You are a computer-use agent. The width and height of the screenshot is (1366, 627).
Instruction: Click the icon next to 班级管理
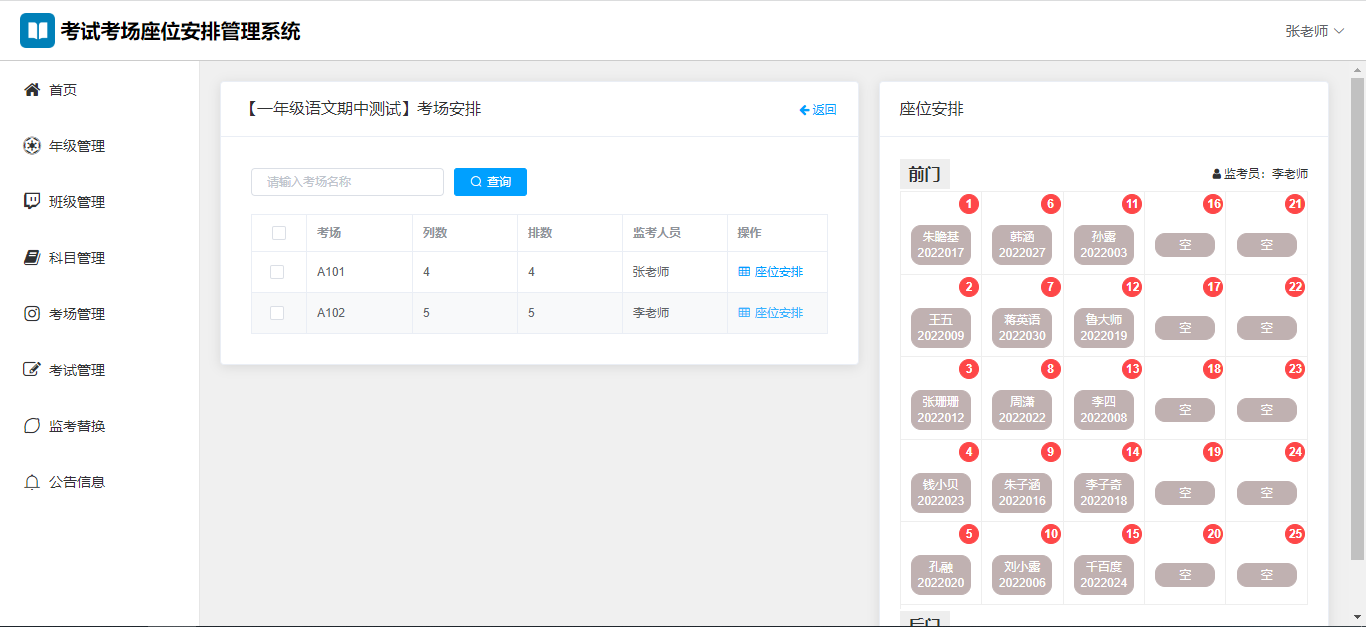tap(32, 202)
